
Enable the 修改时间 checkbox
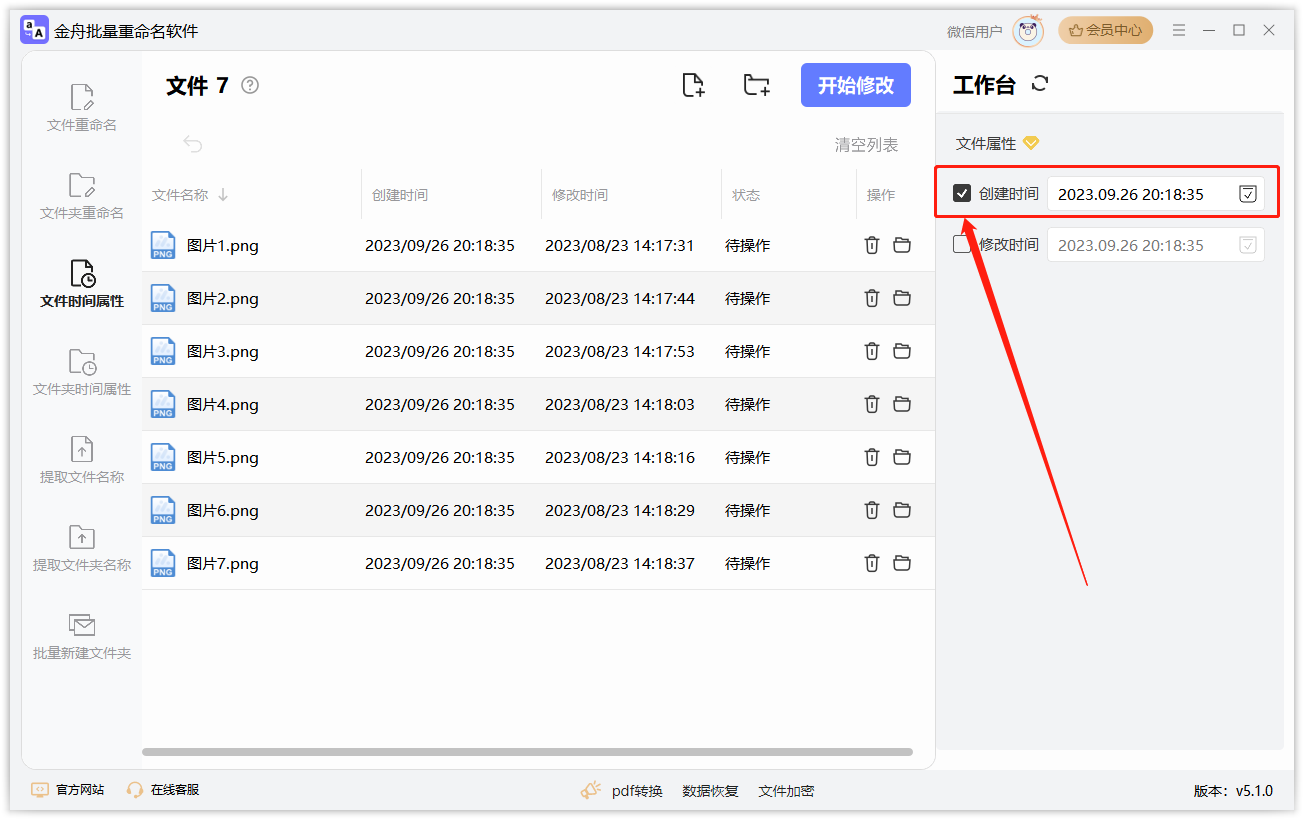click(963, 244)
